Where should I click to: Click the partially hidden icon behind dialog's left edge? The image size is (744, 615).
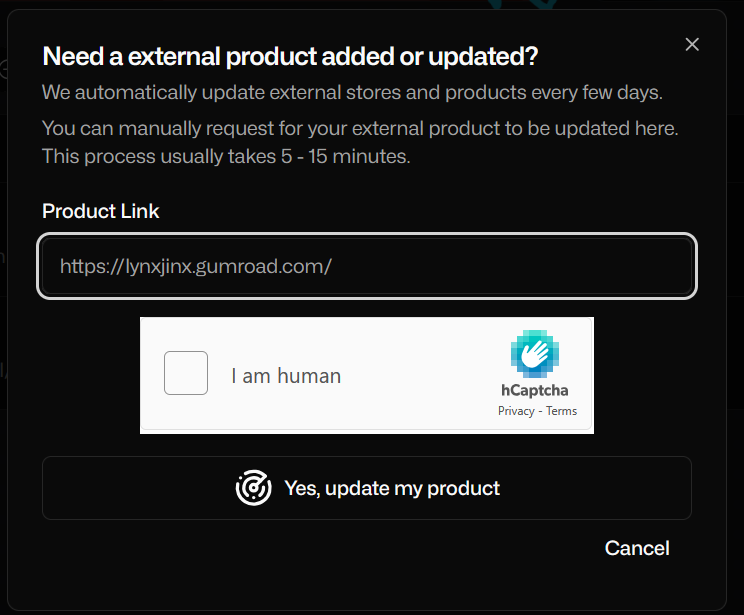pyautogui.click(x=4, y=70)
